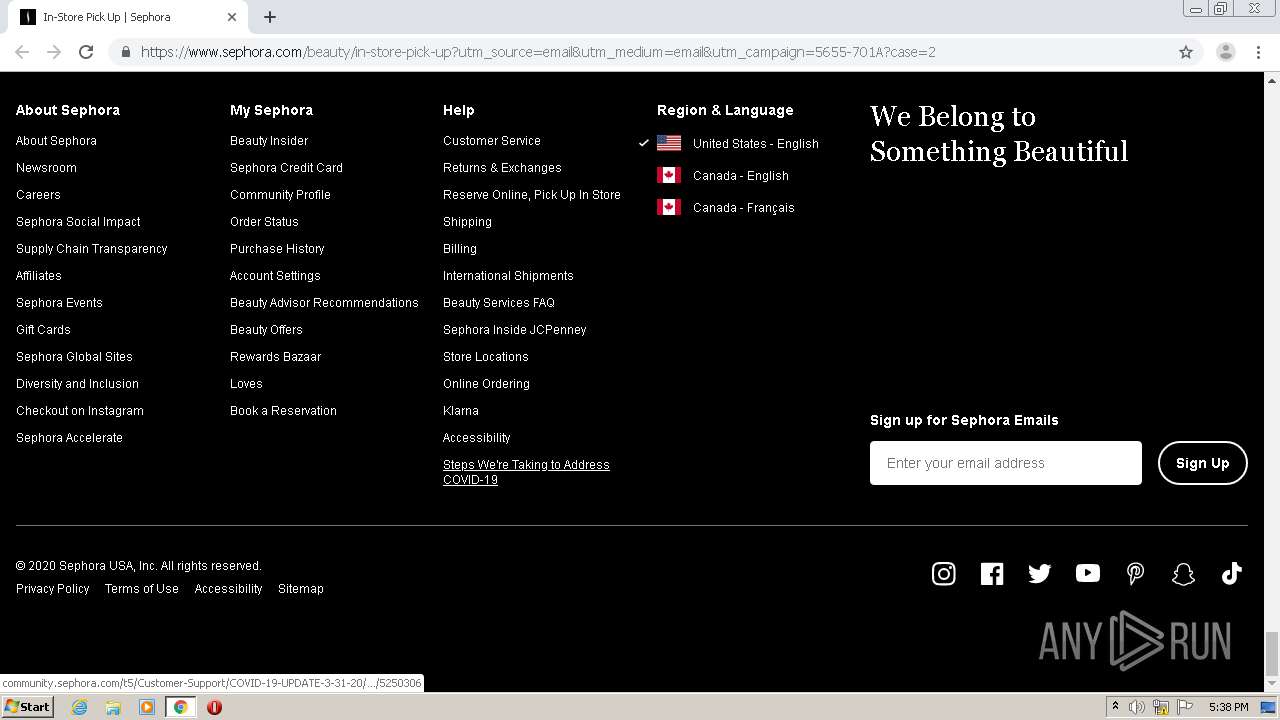This screenshot has width=1280, height=720.
Task: Open Sephora Credit Card link
Action: coord(286,168)
